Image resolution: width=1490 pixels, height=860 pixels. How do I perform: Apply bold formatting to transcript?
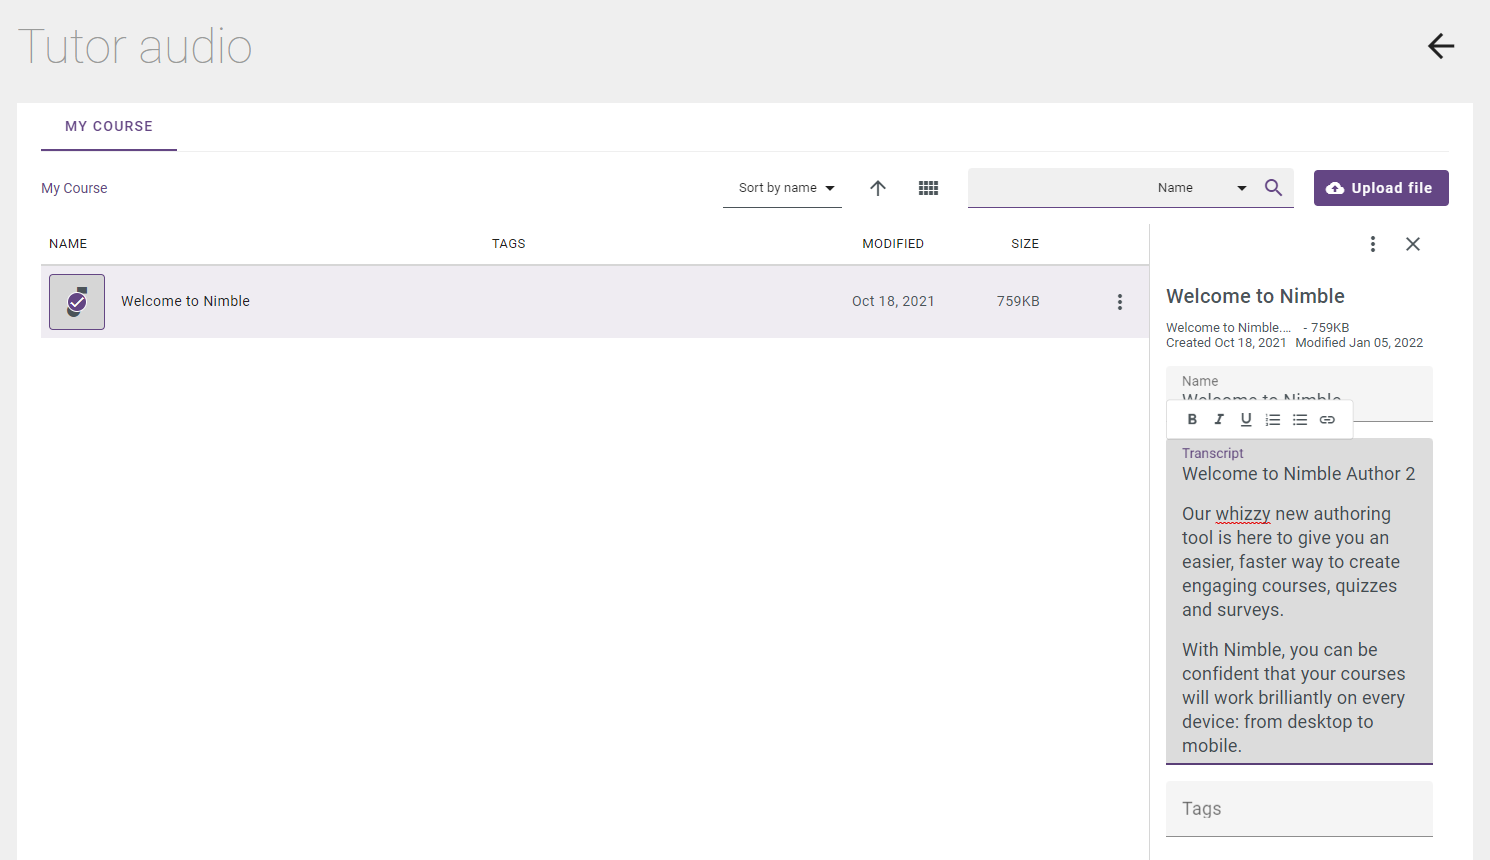(x=1192, y=420)
